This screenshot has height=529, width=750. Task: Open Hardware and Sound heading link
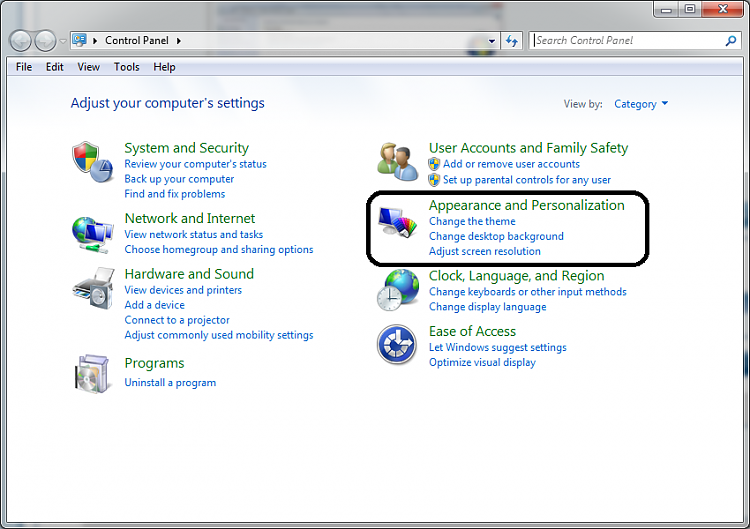(x=189, y=274)
